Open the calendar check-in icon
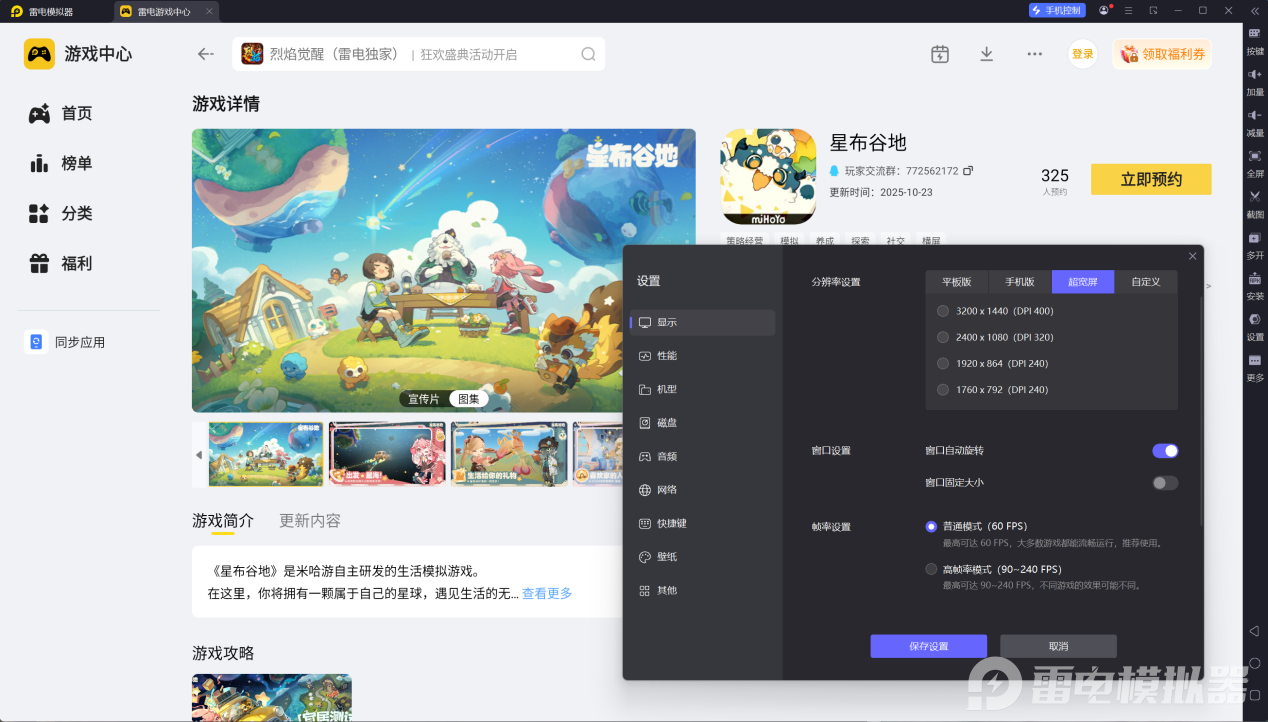1268x722 pixels. click(940, 54)
